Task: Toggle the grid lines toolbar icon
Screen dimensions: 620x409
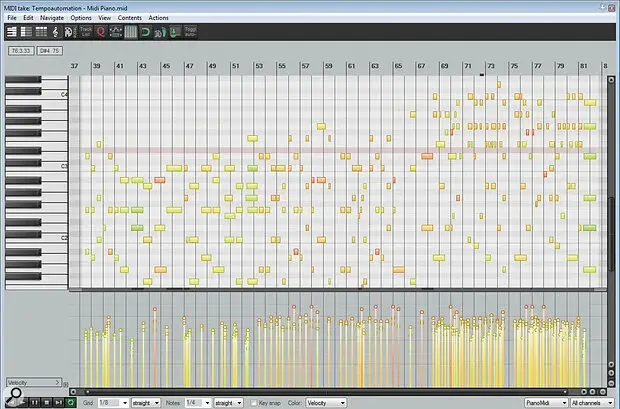Action: [x=130, y=32]
